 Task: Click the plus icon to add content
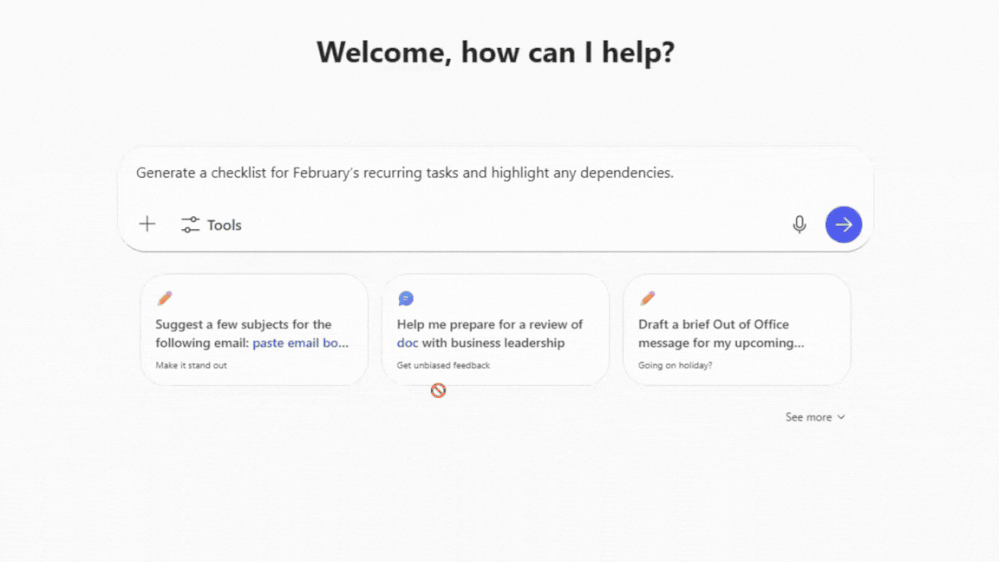(x=147, y=224)
